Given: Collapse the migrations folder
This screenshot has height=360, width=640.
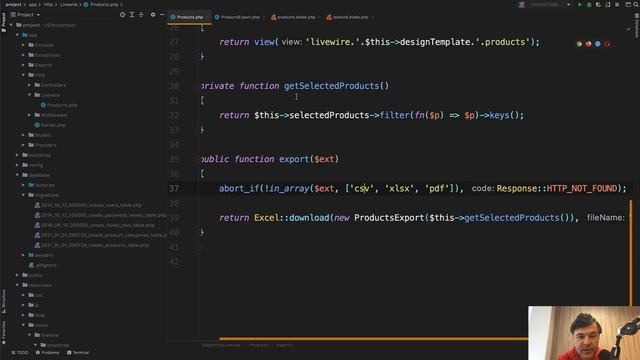Looking at the screenshot, I should click(x=23, y=195).
